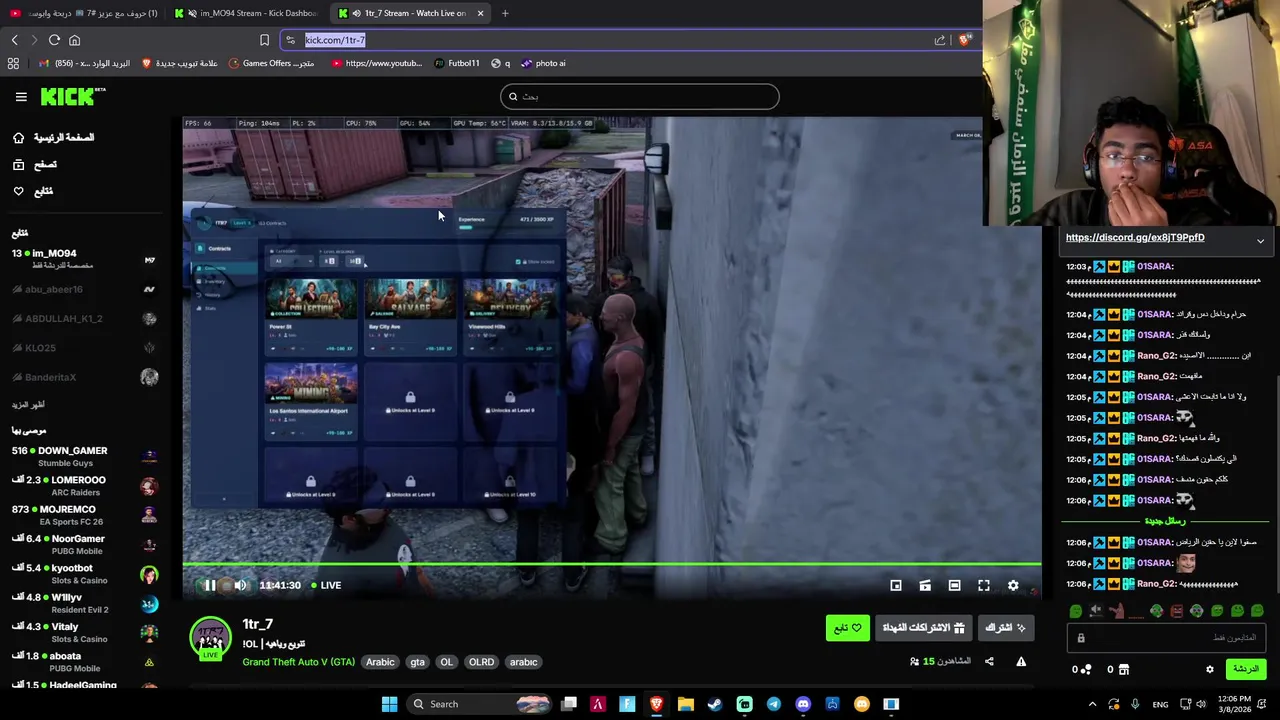Focus the Kick search field
The width and height of the screenshot is (1280, 720).
[640, 96]
